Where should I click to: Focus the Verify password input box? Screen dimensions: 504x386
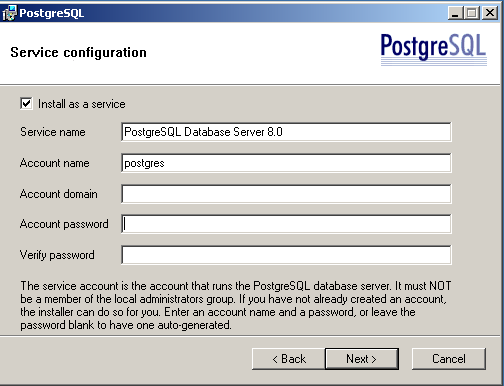point(286,255)
